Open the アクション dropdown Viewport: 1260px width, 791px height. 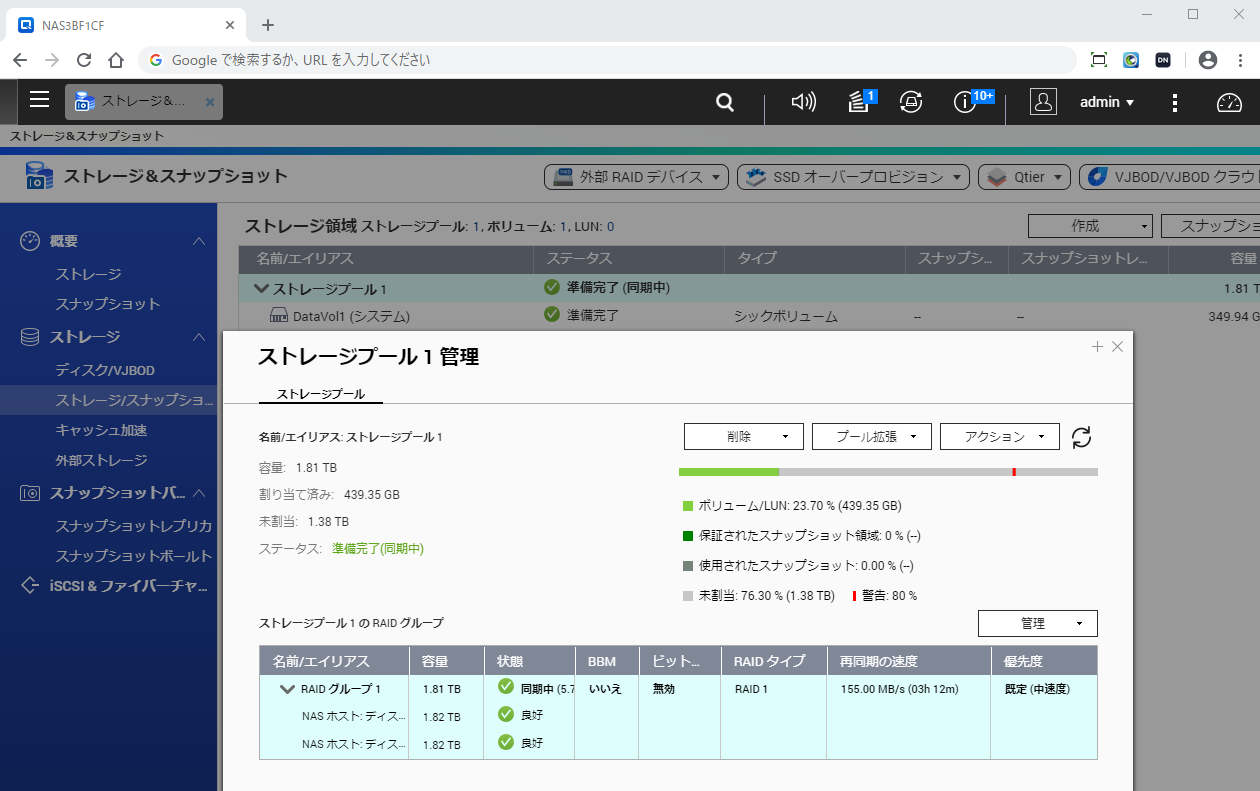(x=999, y=437)
